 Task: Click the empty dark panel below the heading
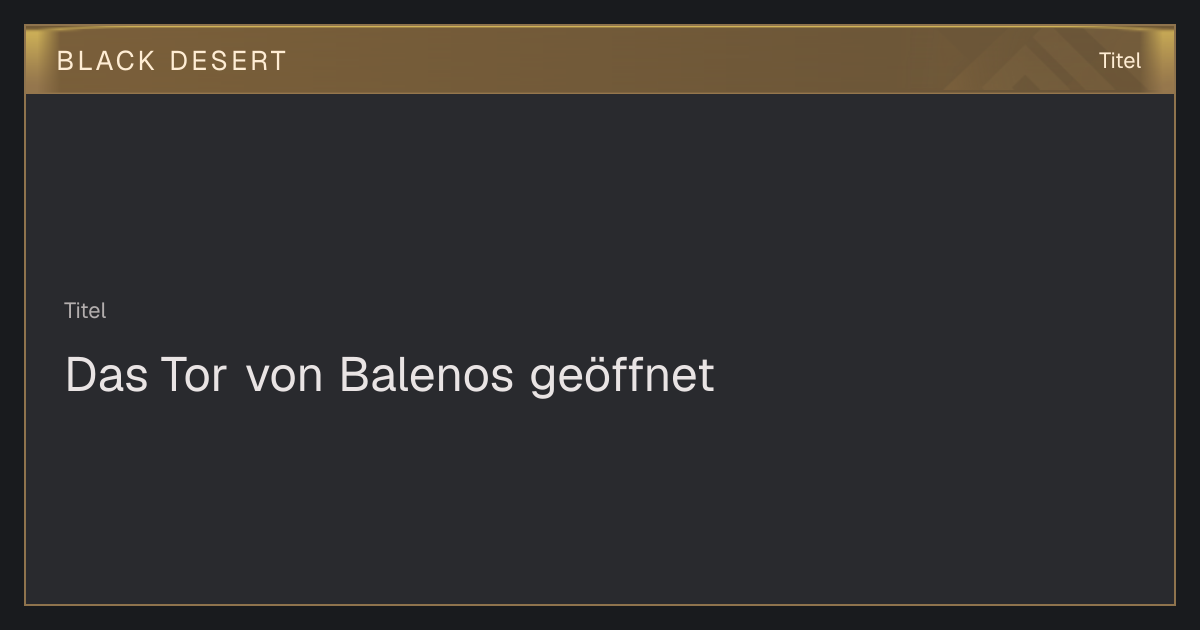(600, 500)
